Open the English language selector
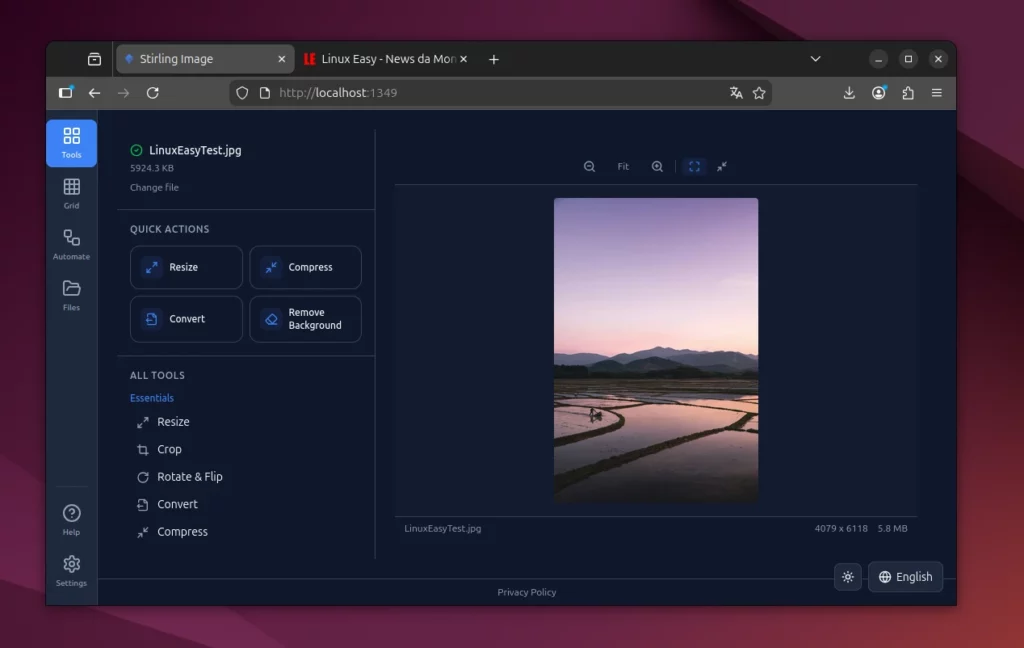The width and height of the screenshot is (1024, 648). click(x=905, y=577)
